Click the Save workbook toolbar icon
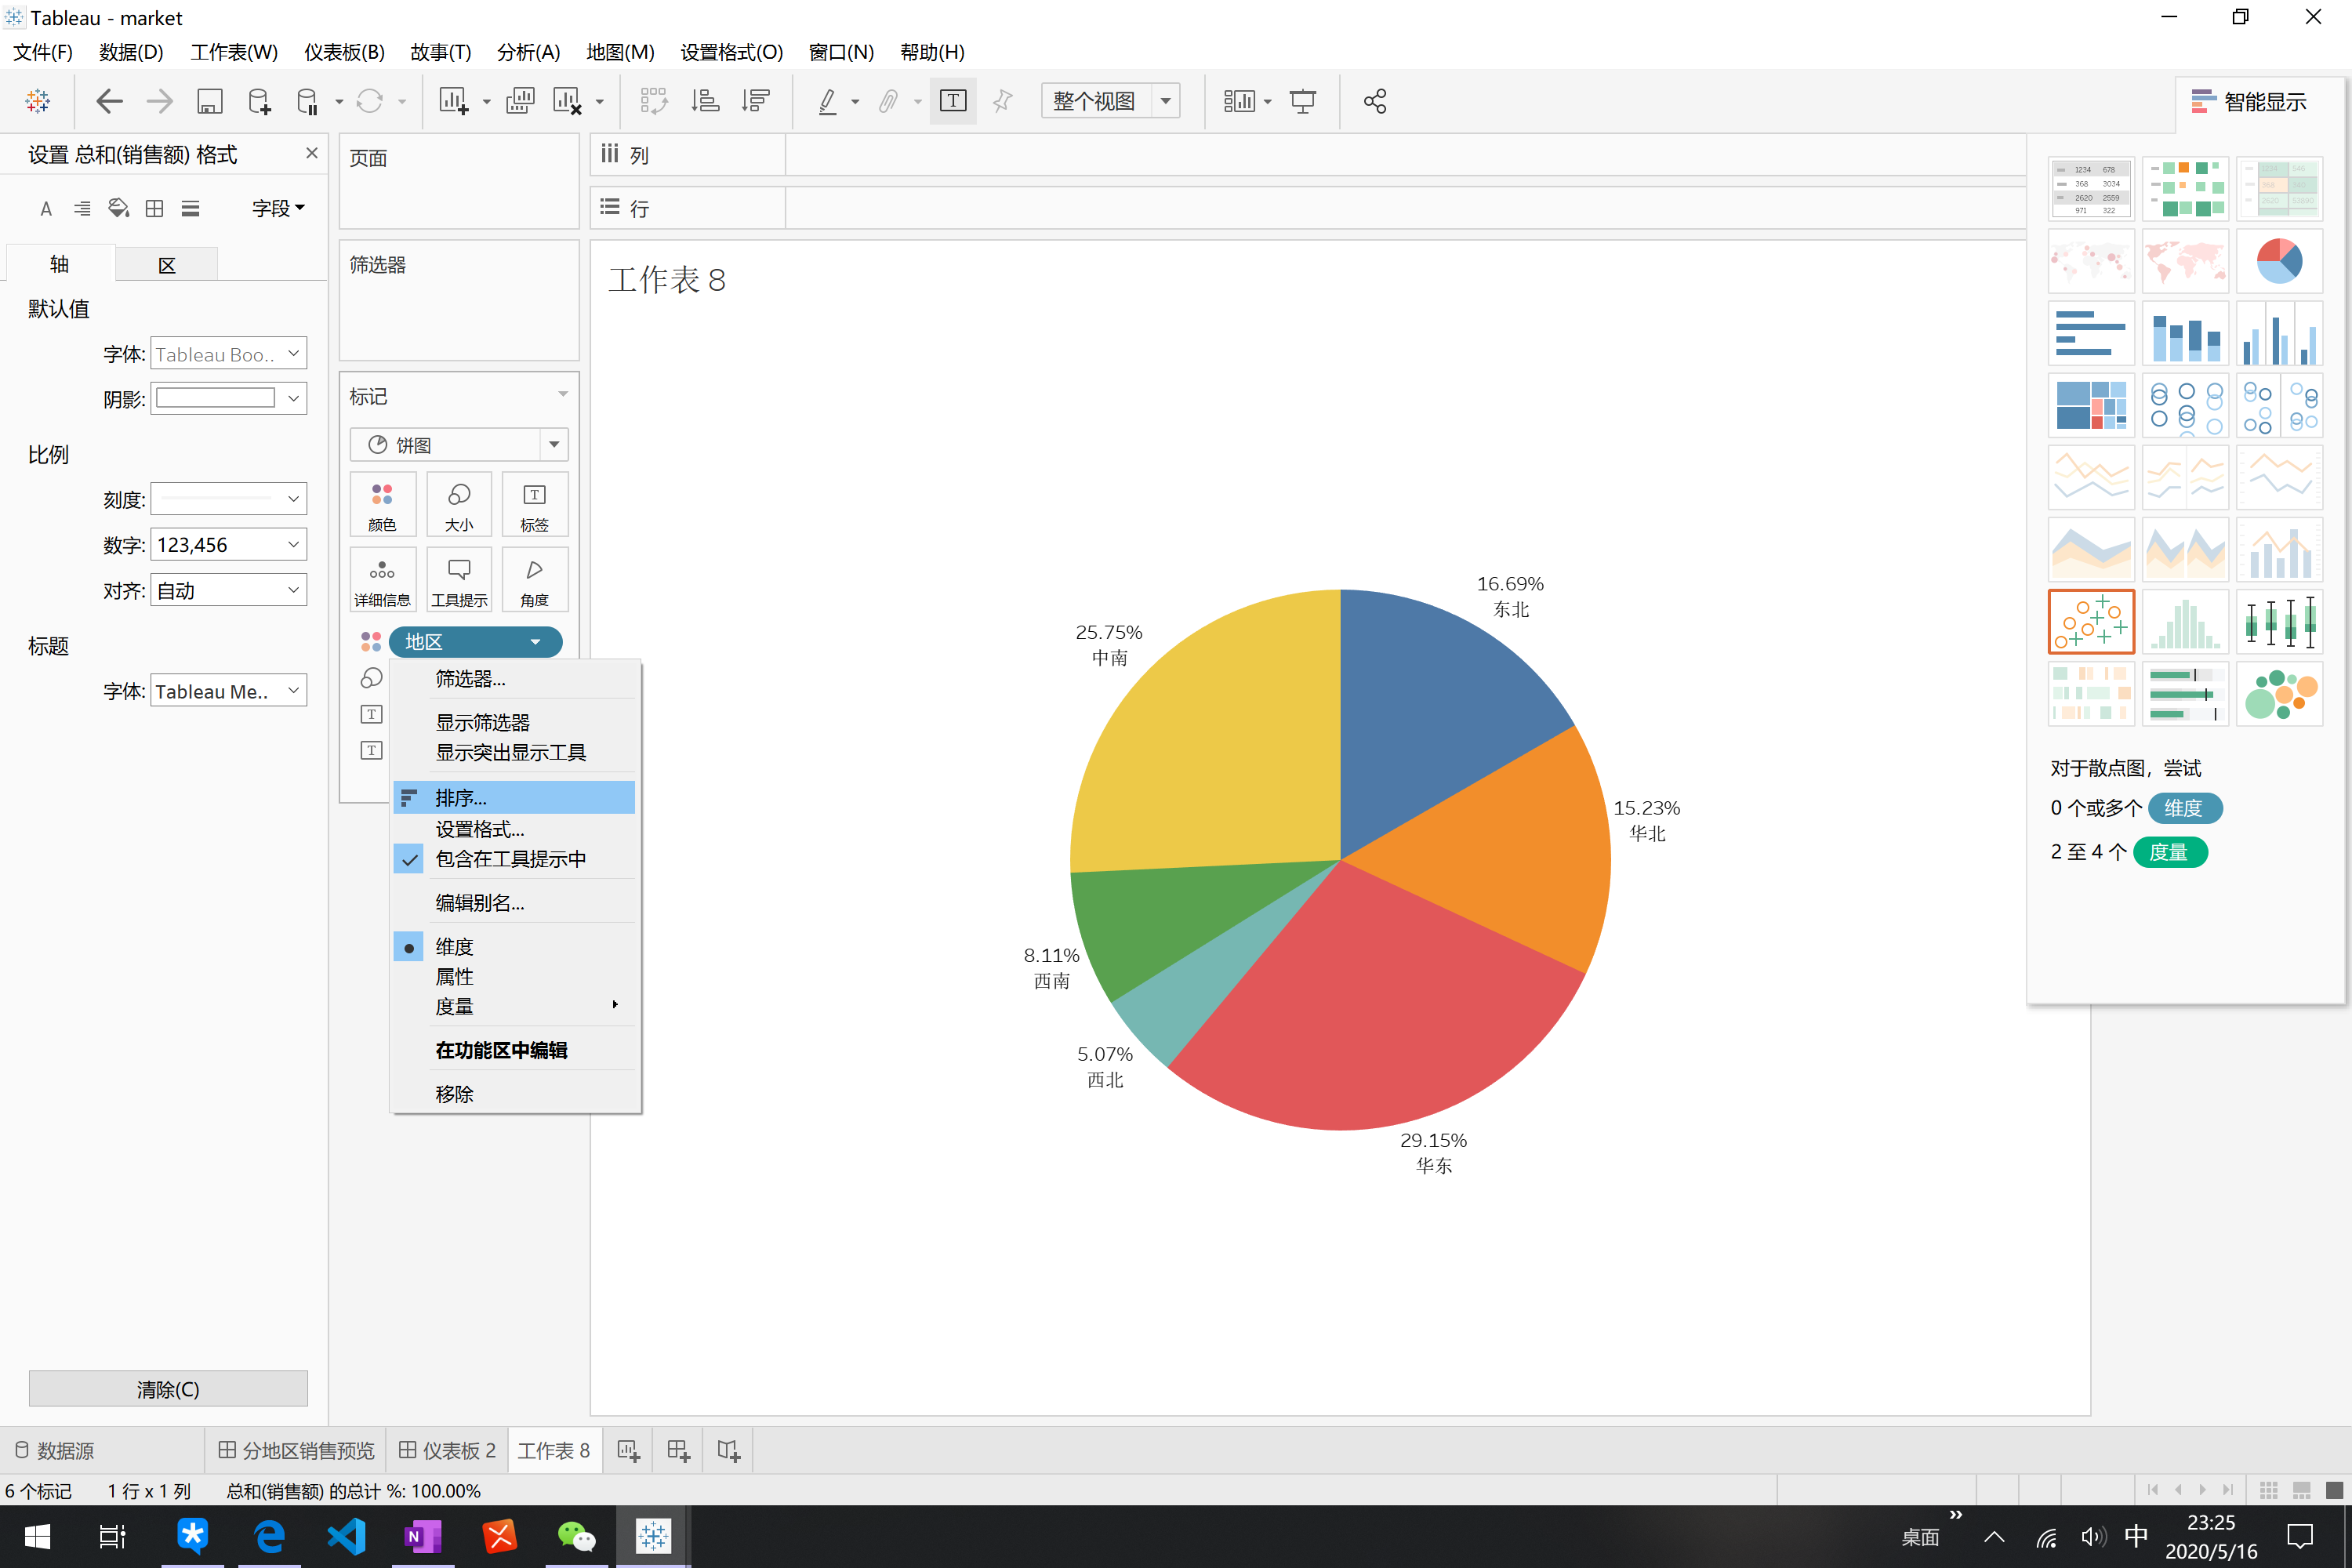The height and width of the screenshot is (1568, 2352). tap(209, 101)
